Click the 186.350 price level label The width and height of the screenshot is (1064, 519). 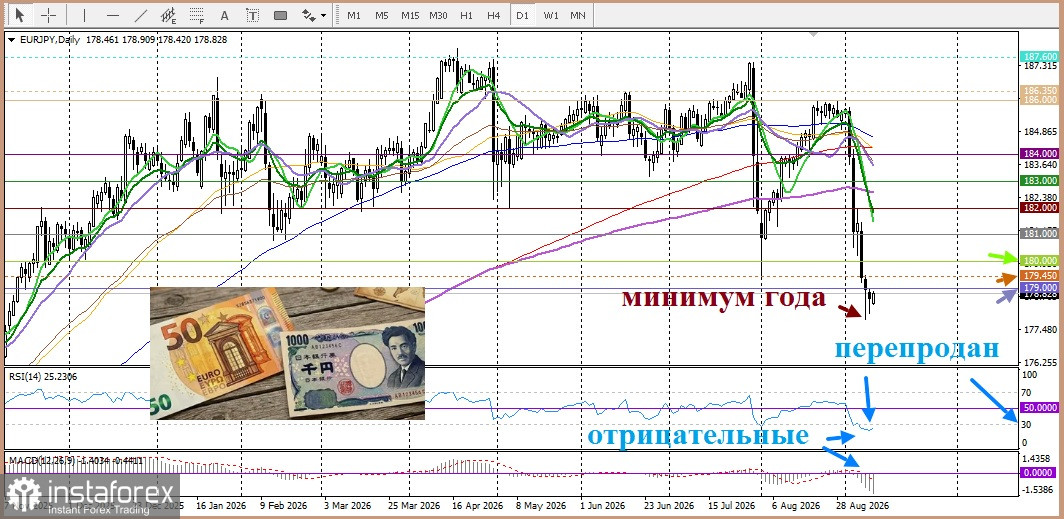[1038, 90]
